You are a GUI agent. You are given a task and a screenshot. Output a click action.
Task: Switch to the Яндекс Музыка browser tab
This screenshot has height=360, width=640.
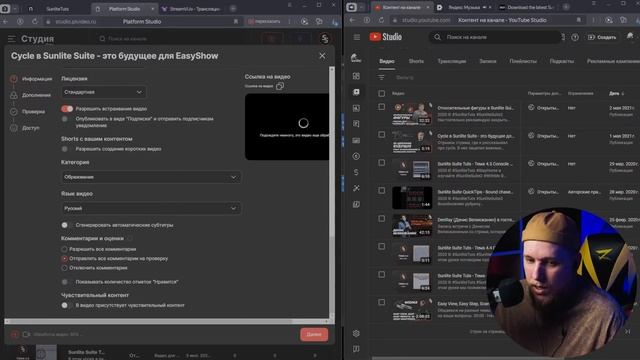tap(464, 7)
